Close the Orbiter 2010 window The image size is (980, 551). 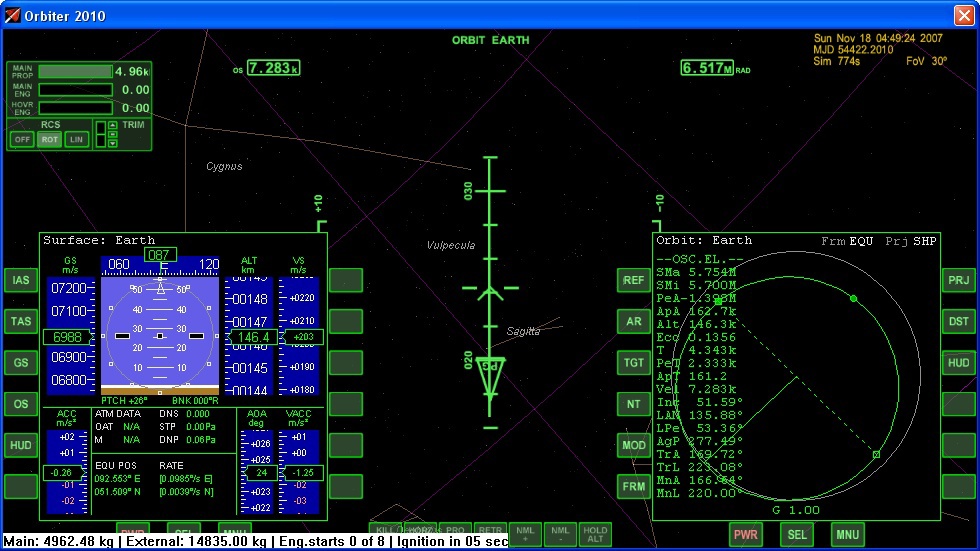coord(964,15)
